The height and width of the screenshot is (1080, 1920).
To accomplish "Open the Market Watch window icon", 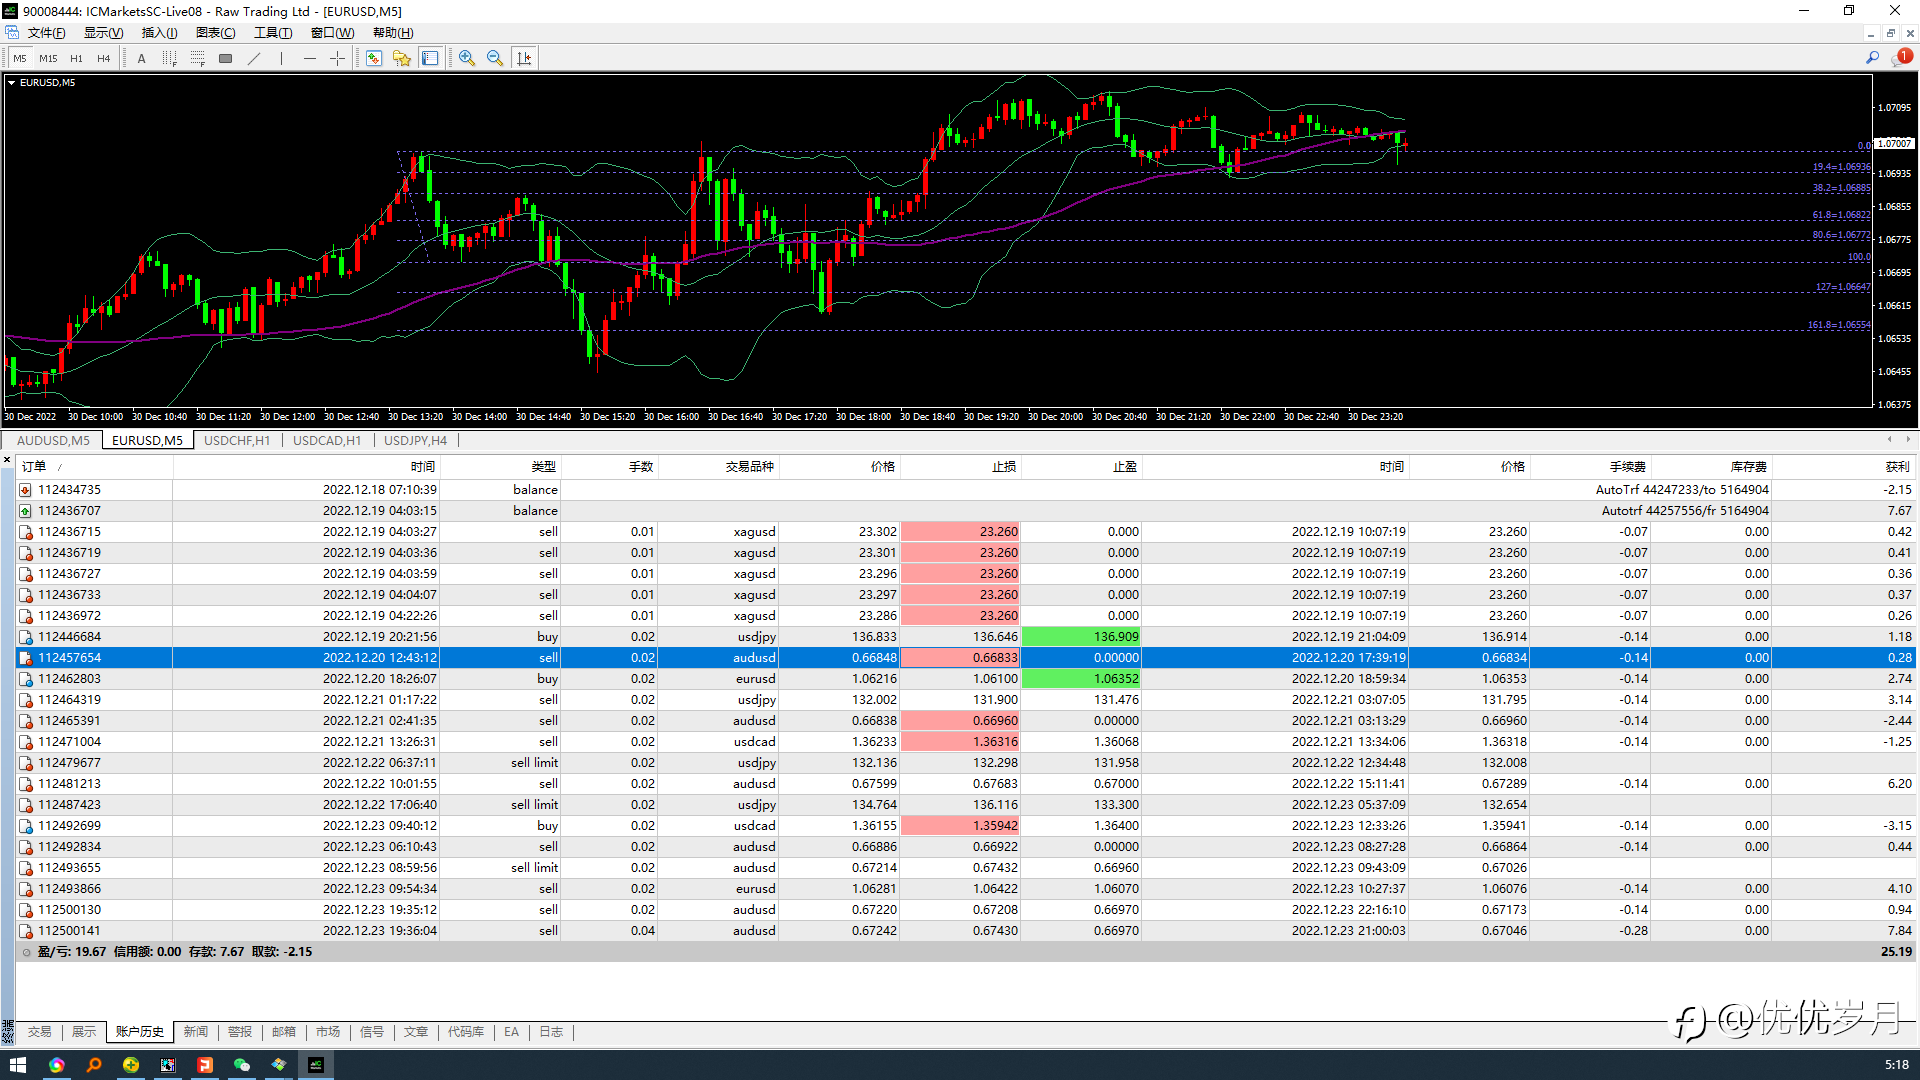I will [374, 58].
